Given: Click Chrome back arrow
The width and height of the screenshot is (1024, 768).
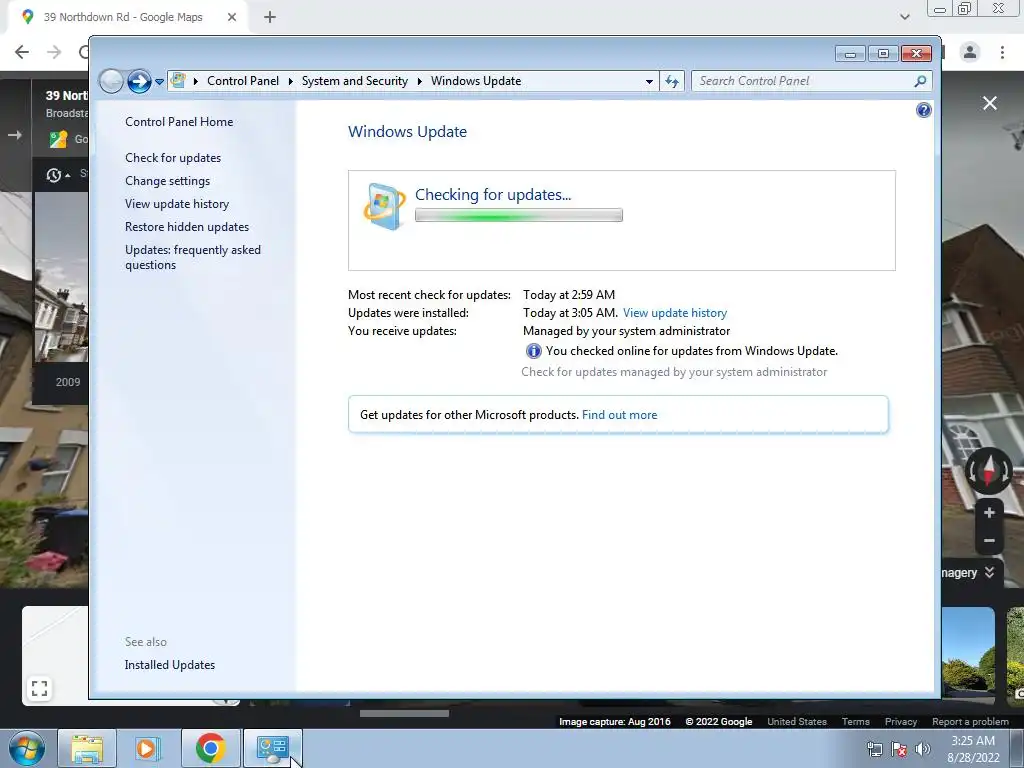Looking at the screenshot, I should tap(22, 52).
